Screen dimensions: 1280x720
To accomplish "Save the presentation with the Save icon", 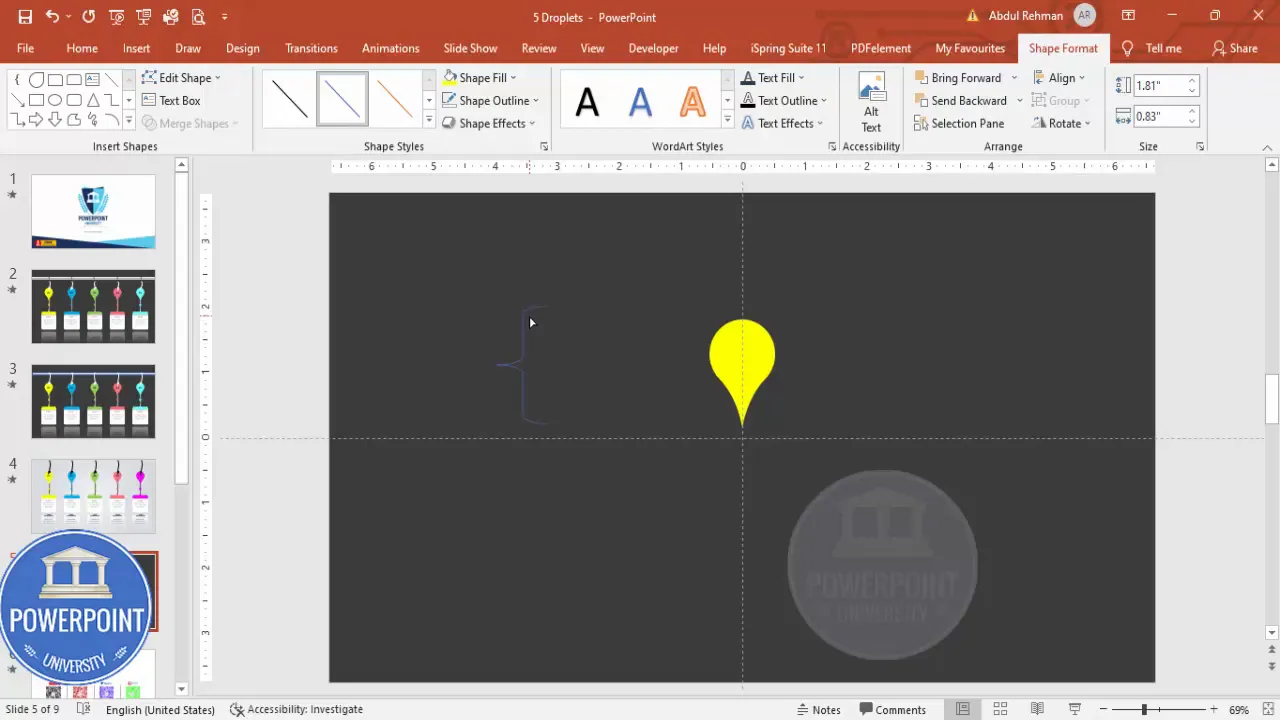I will 25,17.
